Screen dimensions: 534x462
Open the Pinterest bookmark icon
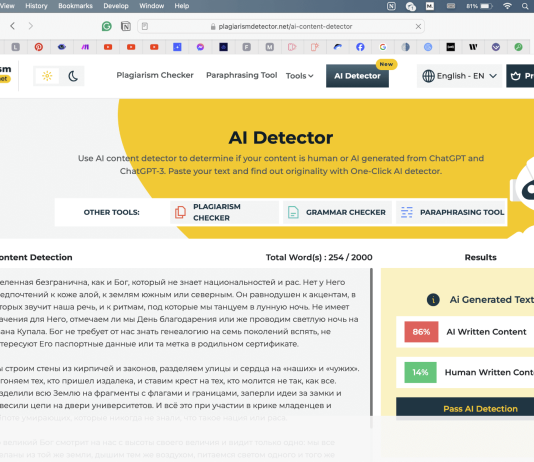click(39, 47)
